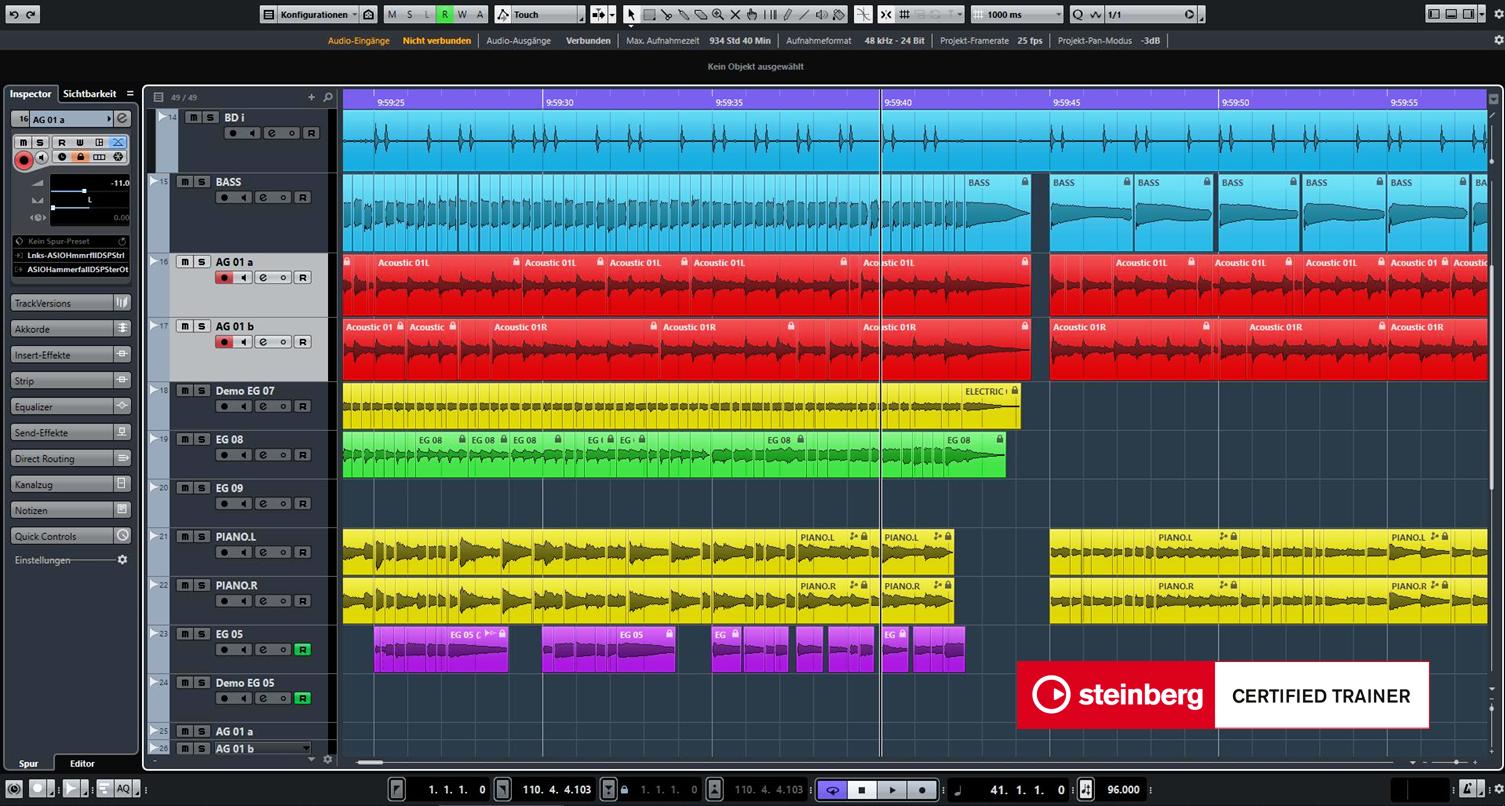Expand the Equalizer inspector section
The height and width of the screenshot is (806, 1505).
coord(71,407)
